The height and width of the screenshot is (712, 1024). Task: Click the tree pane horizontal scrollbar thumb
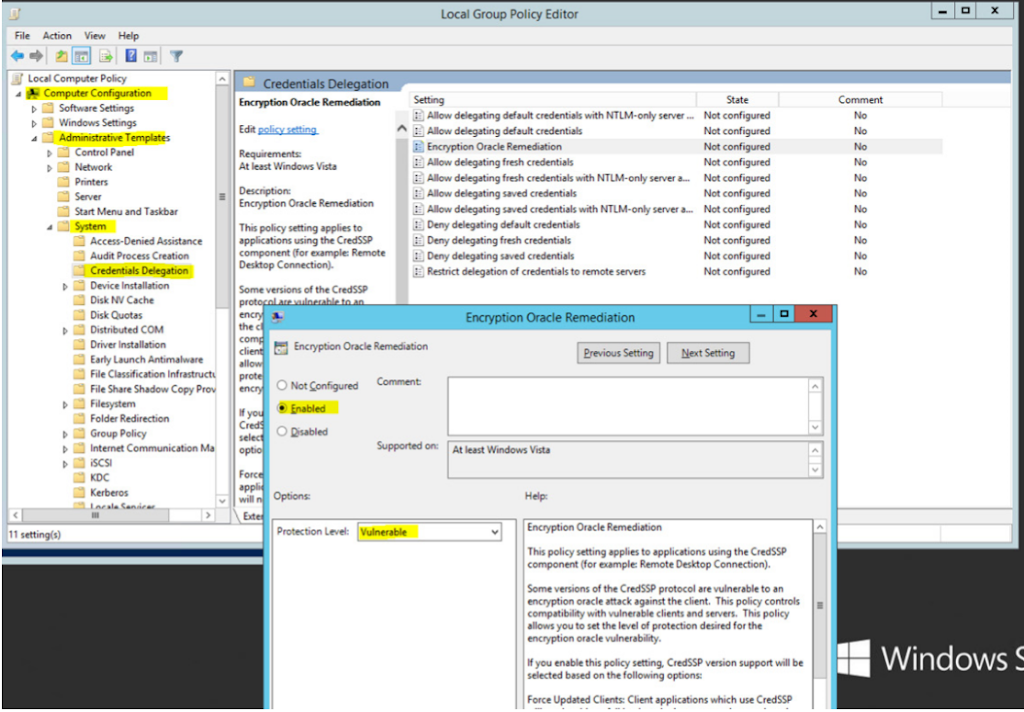click(95, 515)
